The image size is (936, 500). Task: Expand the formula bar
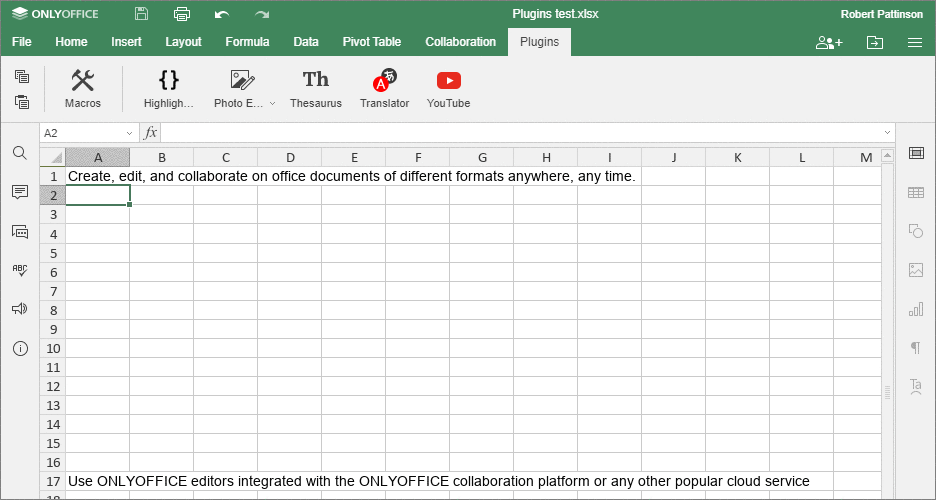pyautogui.click(x=887, y=132)
